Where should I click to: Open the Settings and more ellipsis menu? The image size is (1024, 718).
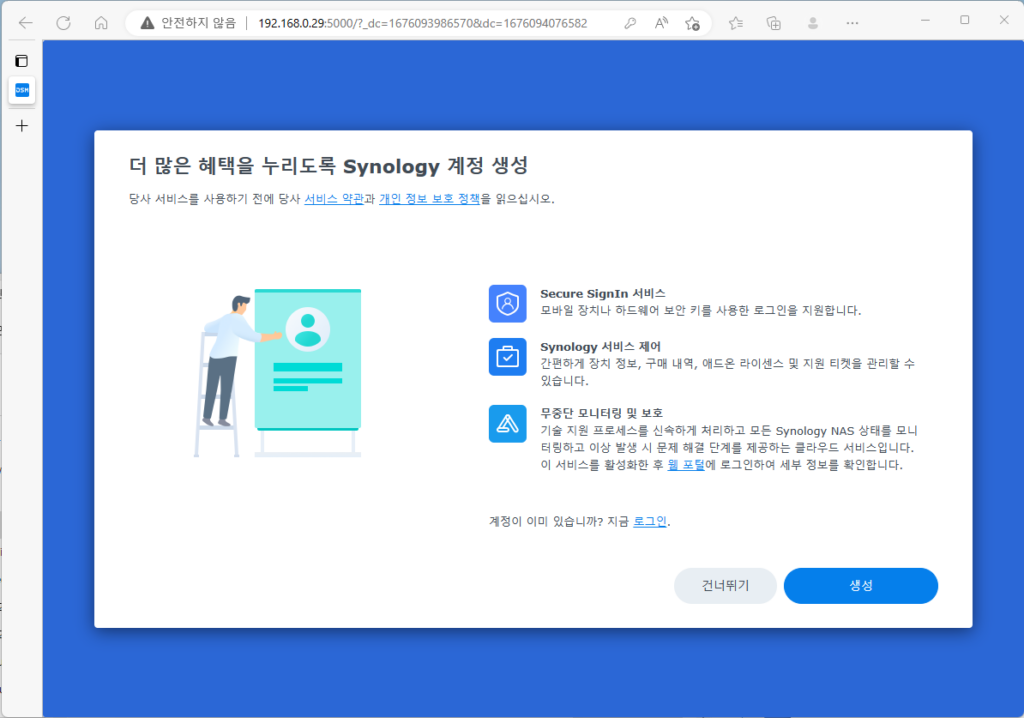point(852,24)
